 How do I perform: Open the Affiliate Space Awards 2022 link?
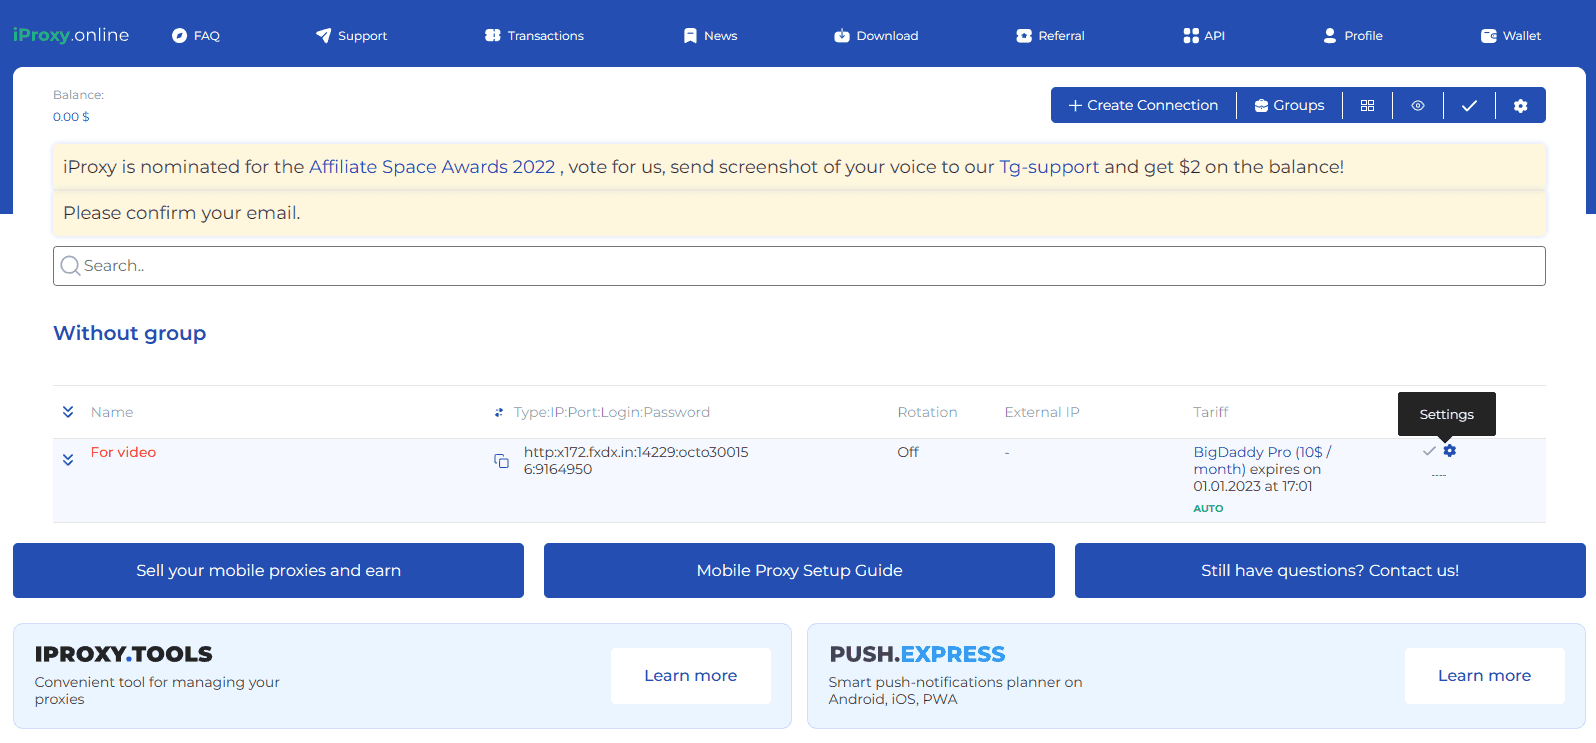[x=432, y=167]
